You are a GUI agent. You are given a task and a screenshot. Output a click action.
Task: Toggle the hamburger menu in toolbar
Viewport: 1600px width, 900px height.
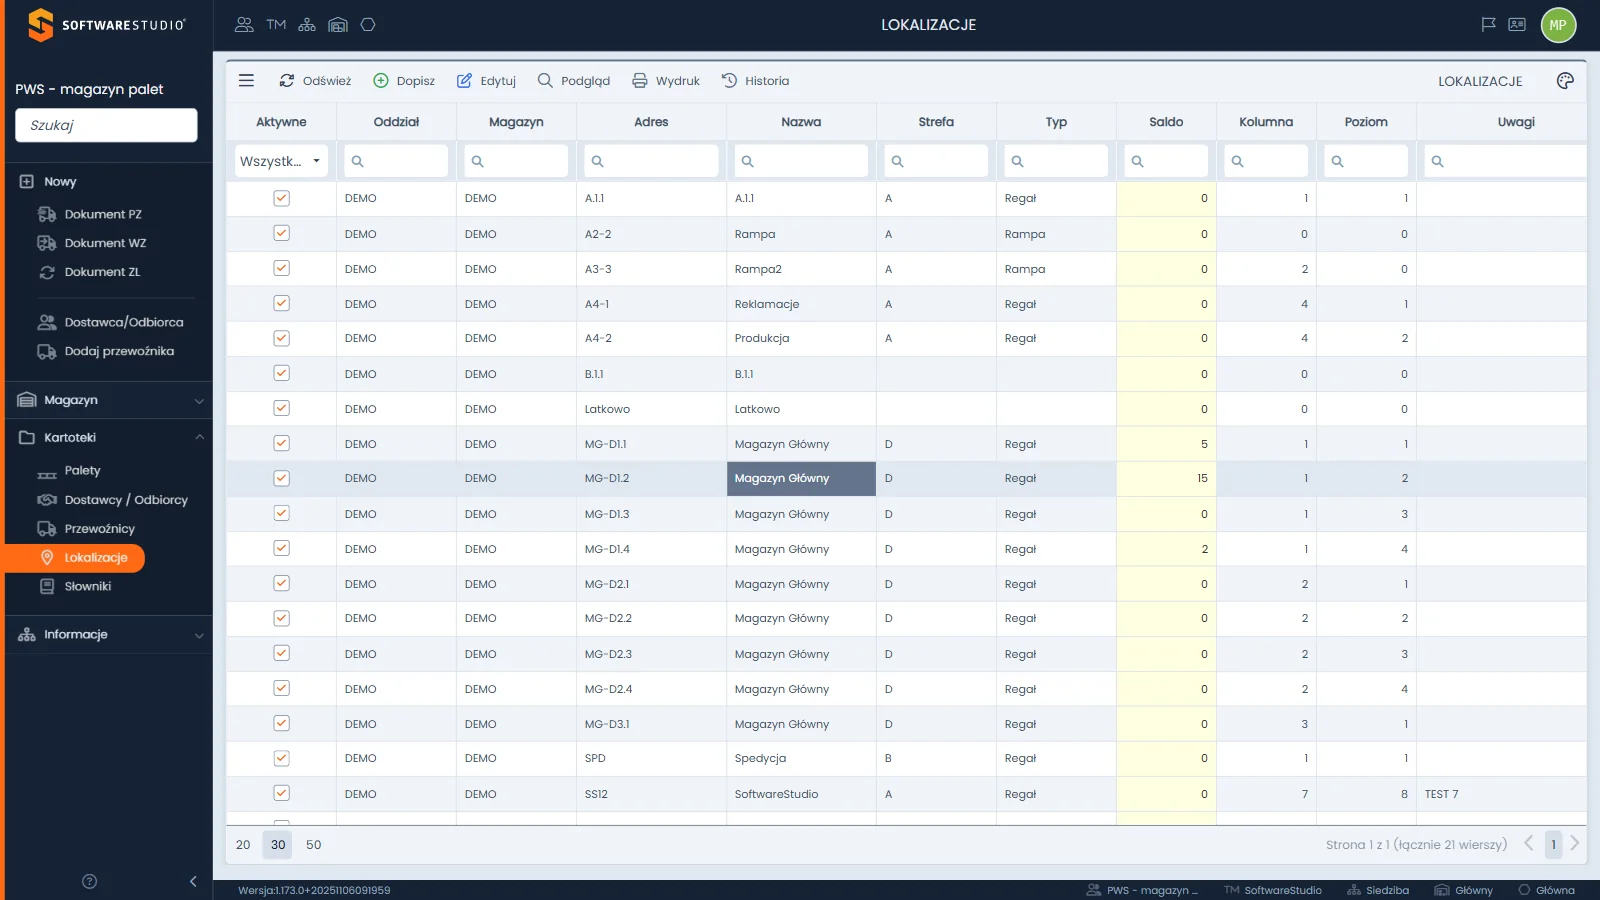click(x=246, y=81)
